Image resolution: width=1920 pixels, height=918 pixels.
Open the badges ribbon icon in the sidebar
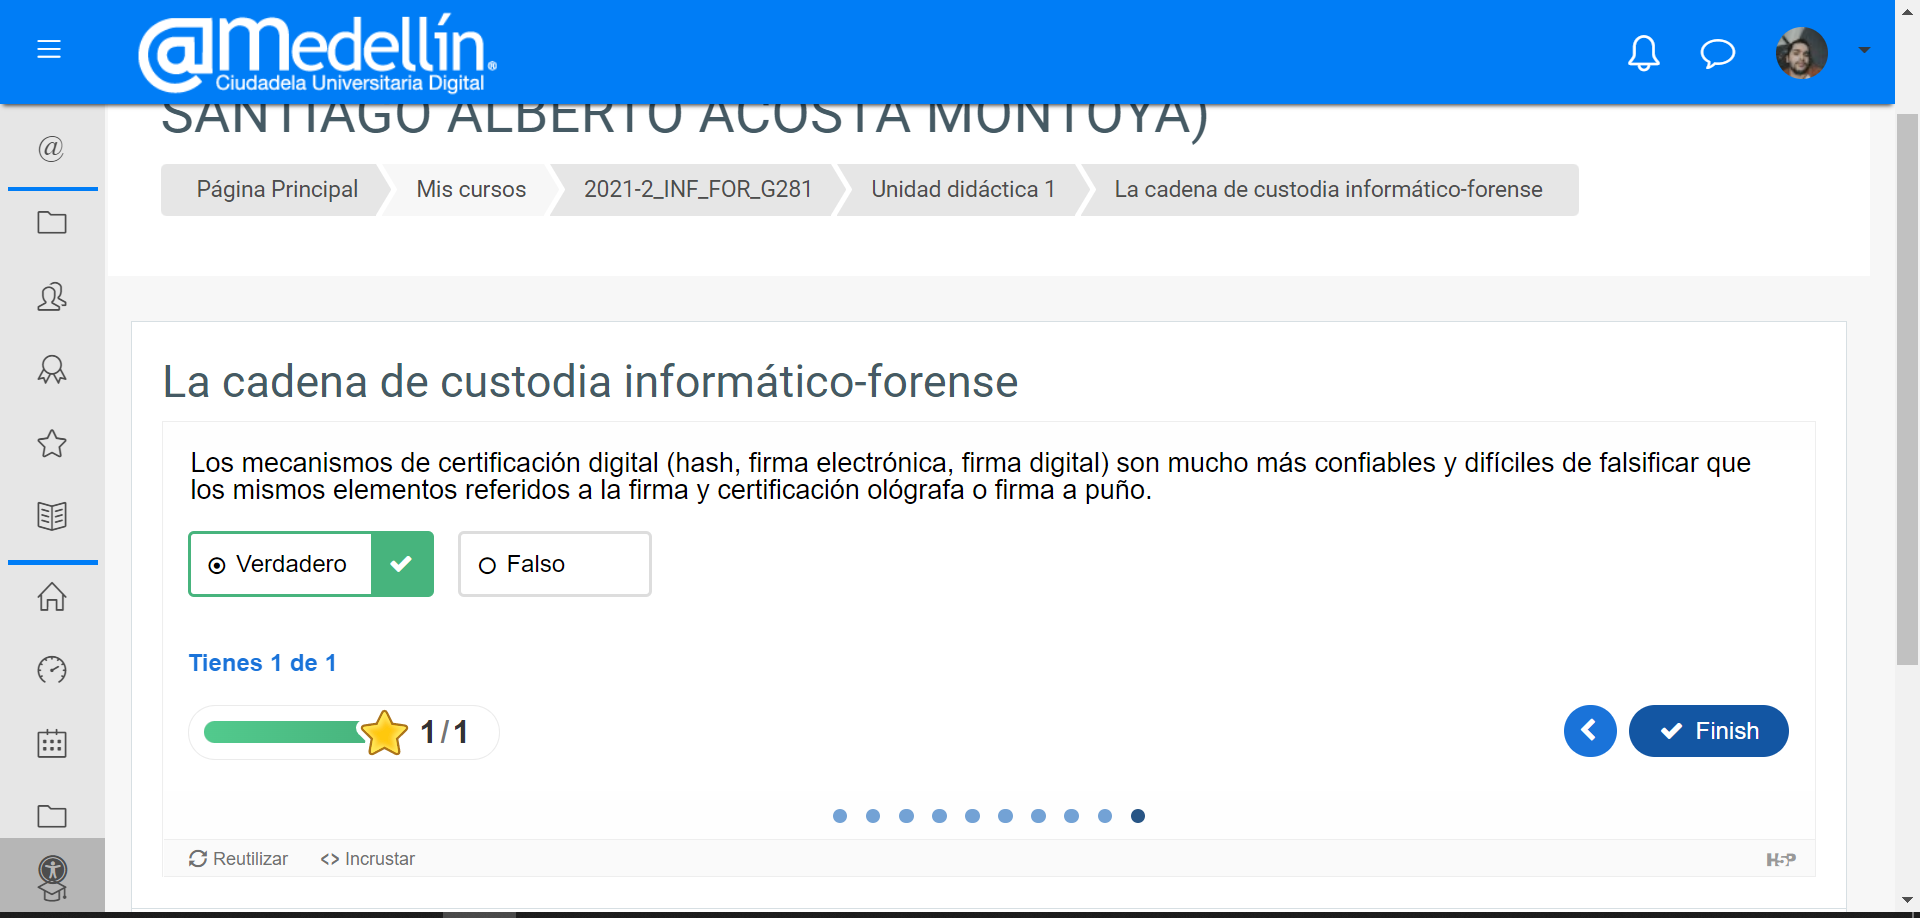pyautogui.click(x=52, y=370)
